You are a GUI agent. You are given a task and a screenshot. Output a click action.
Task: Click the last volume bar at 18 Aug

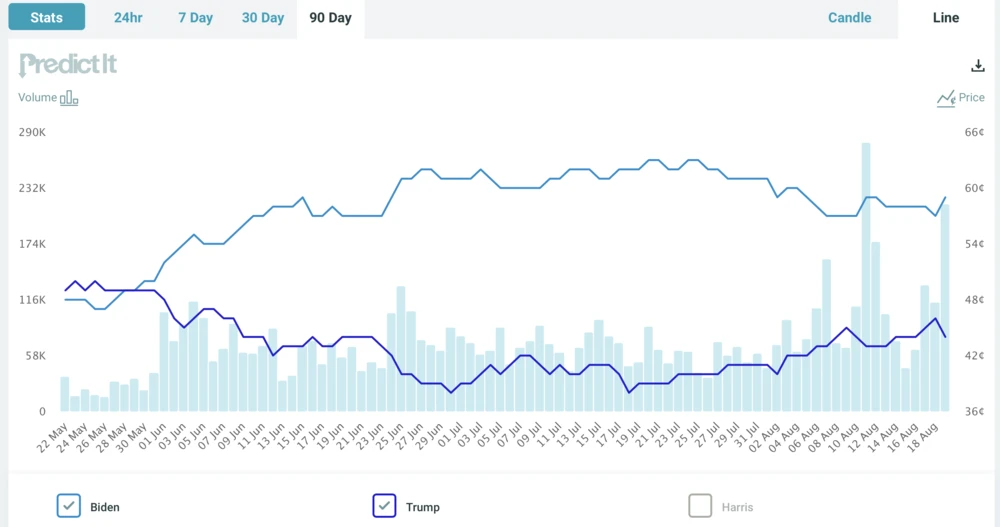[944, 310]
